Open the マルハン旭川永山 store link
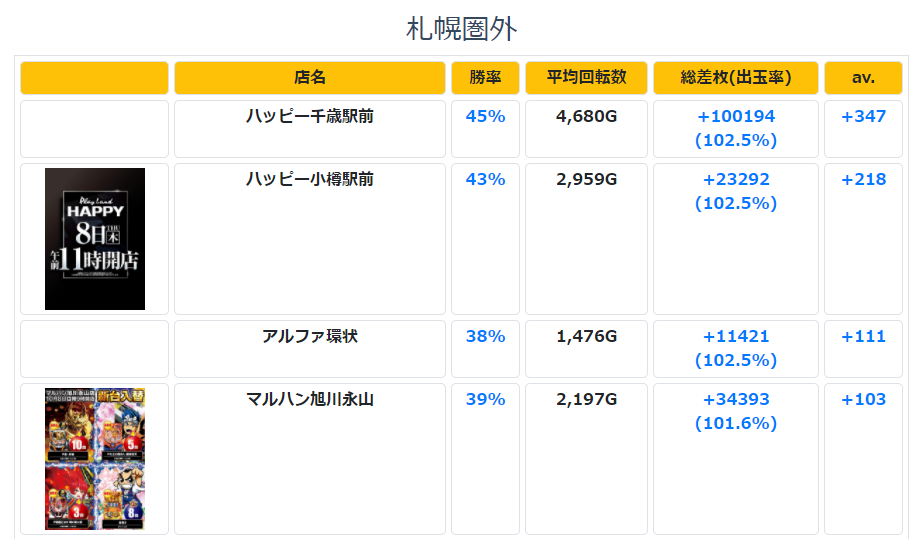The height and width of the screenshot is (539, 918). tap(310, 399)
